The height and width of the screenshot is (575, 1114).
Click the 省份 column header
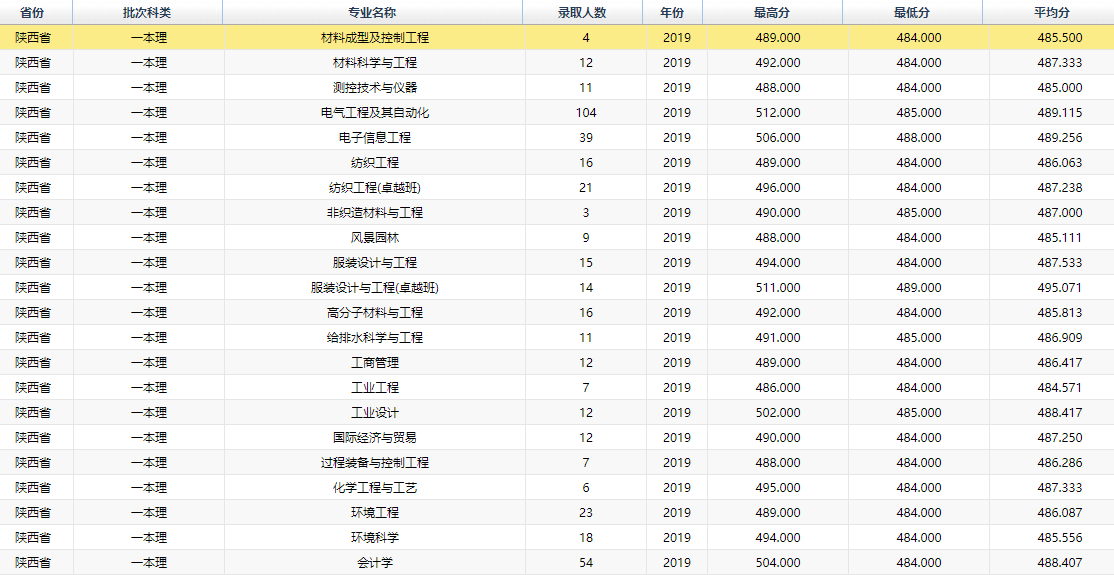pos(32,12)
